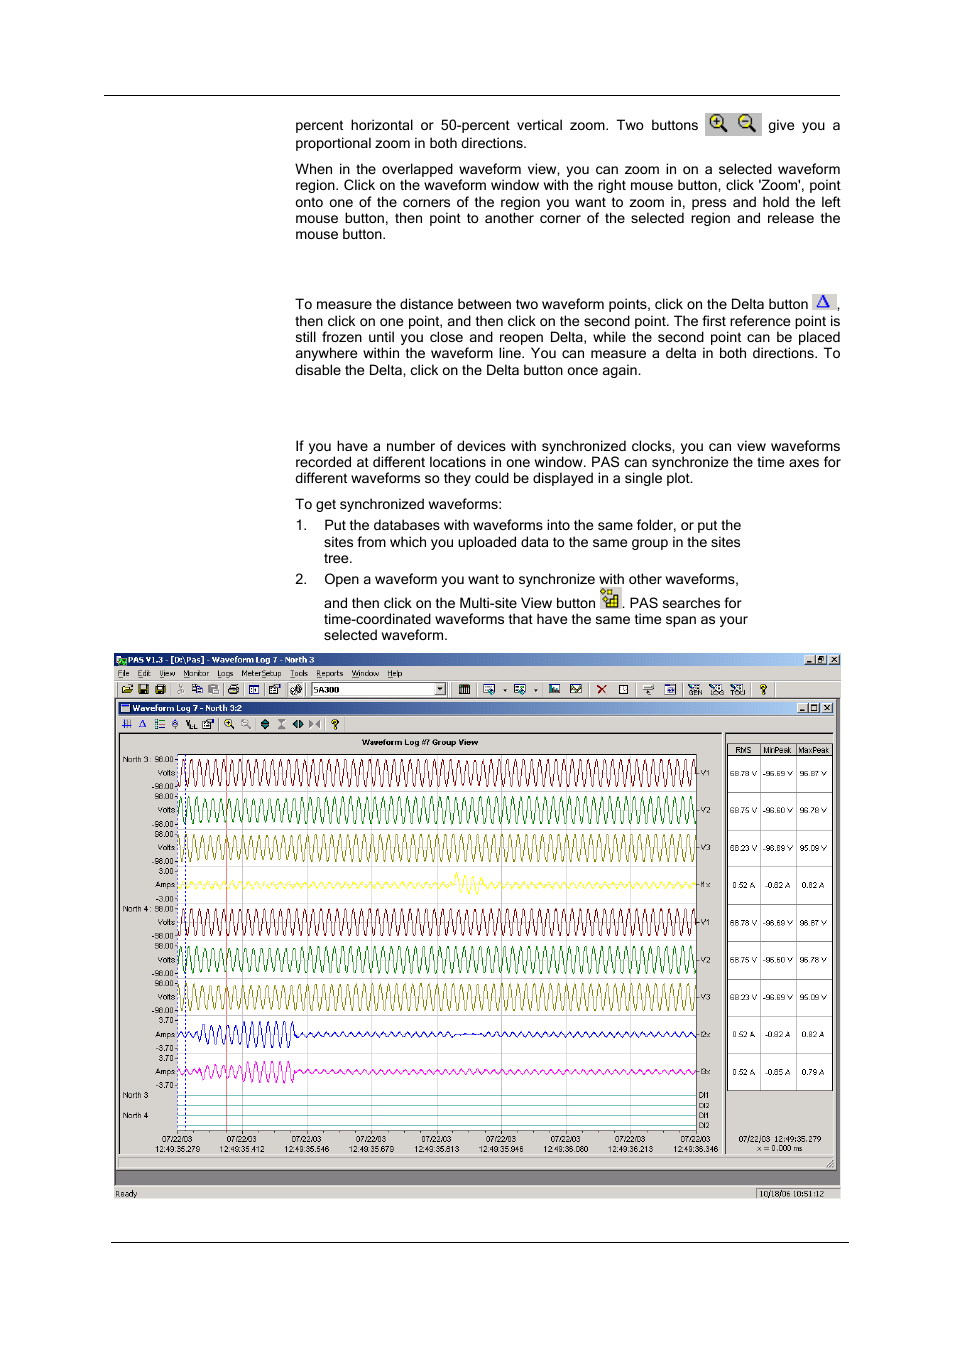Click the Paste icon in main toolbar

tap(213, 689)
